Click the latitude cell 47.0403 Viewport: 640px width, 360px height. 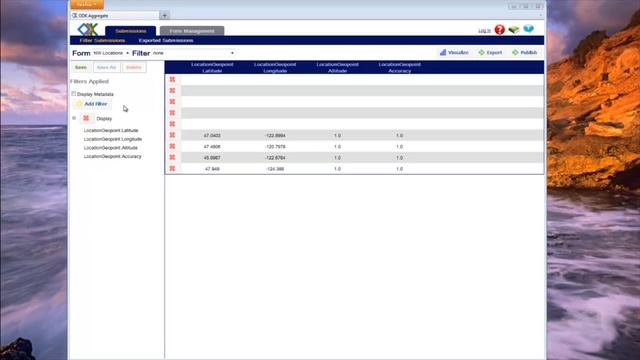(x=212, y=136)
